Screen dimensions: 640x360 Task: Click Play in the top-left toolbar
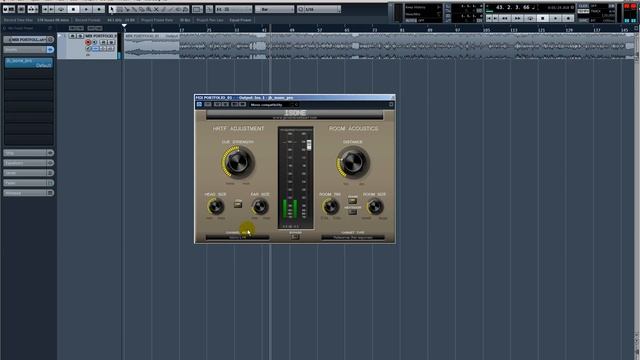coord(86,9)
